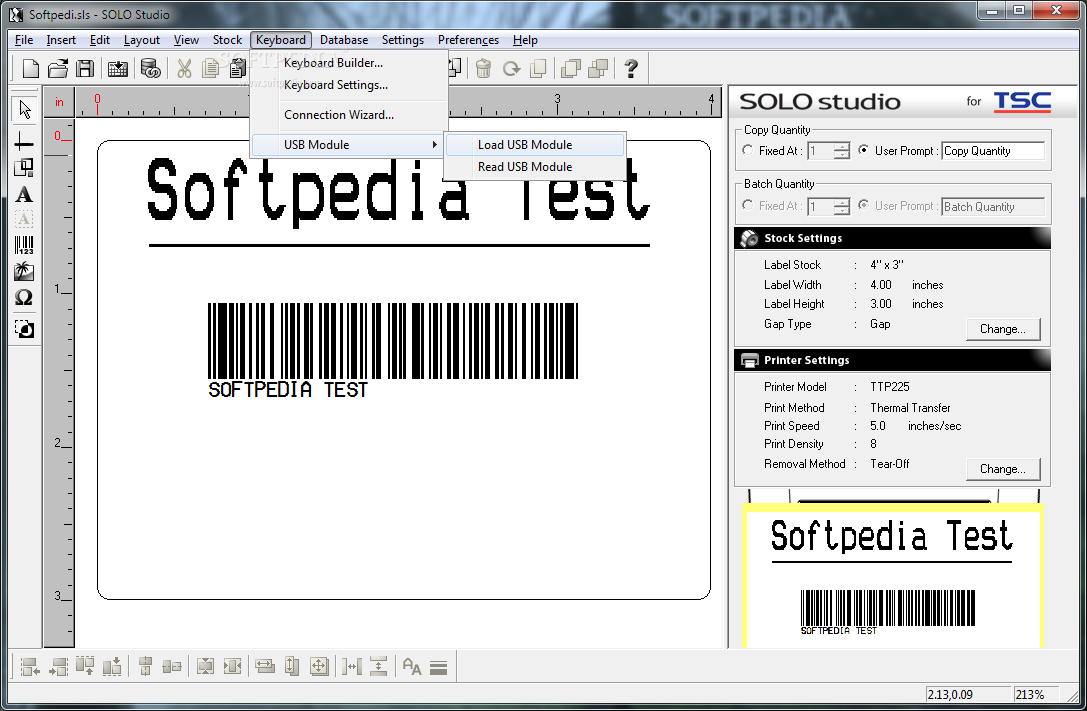
Task: Click the align top edges icon
Action: click(85, 667)
